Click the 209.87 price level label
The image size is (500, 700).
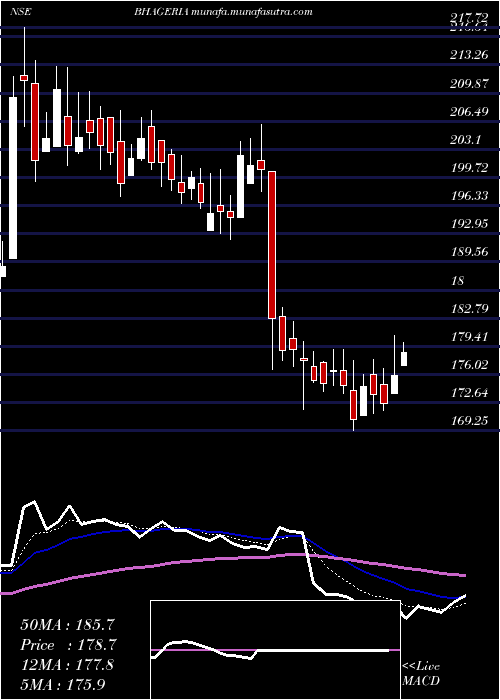click(469, 83)
